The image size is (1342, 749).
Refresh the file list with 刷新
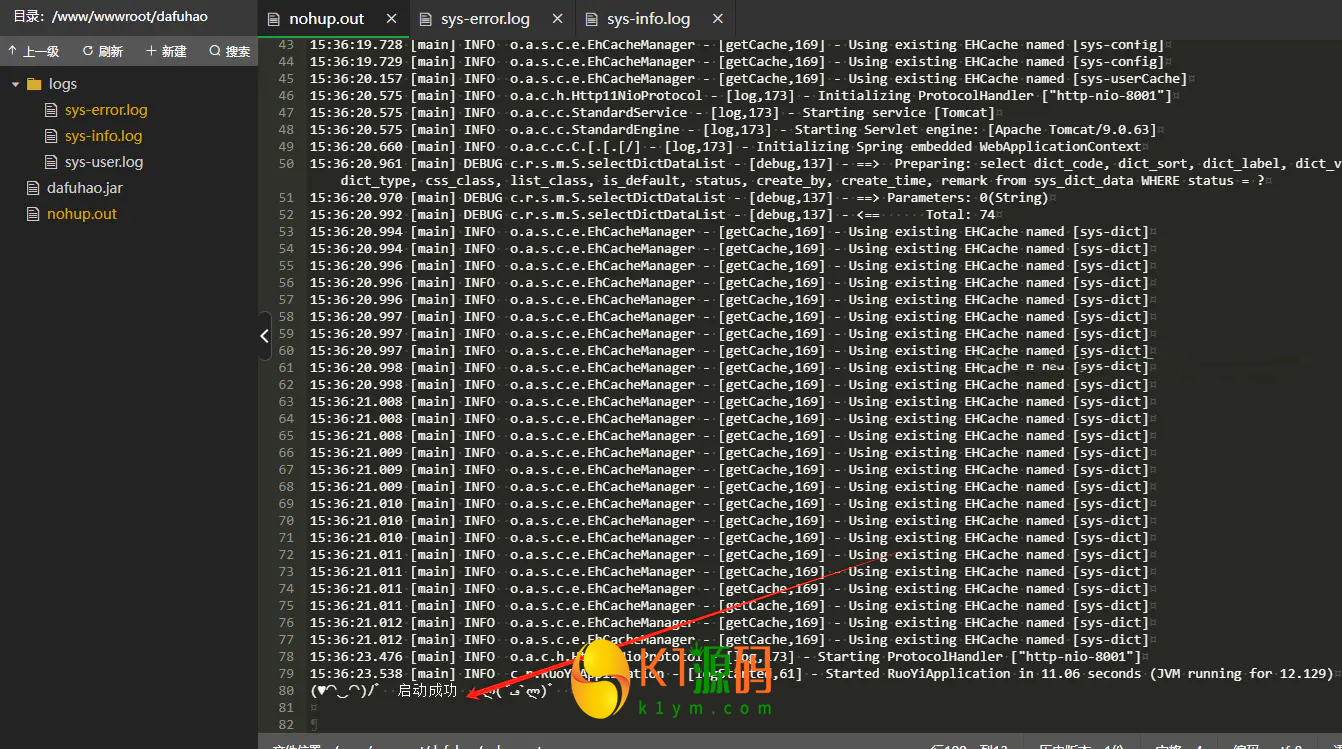tap(102, 51)
